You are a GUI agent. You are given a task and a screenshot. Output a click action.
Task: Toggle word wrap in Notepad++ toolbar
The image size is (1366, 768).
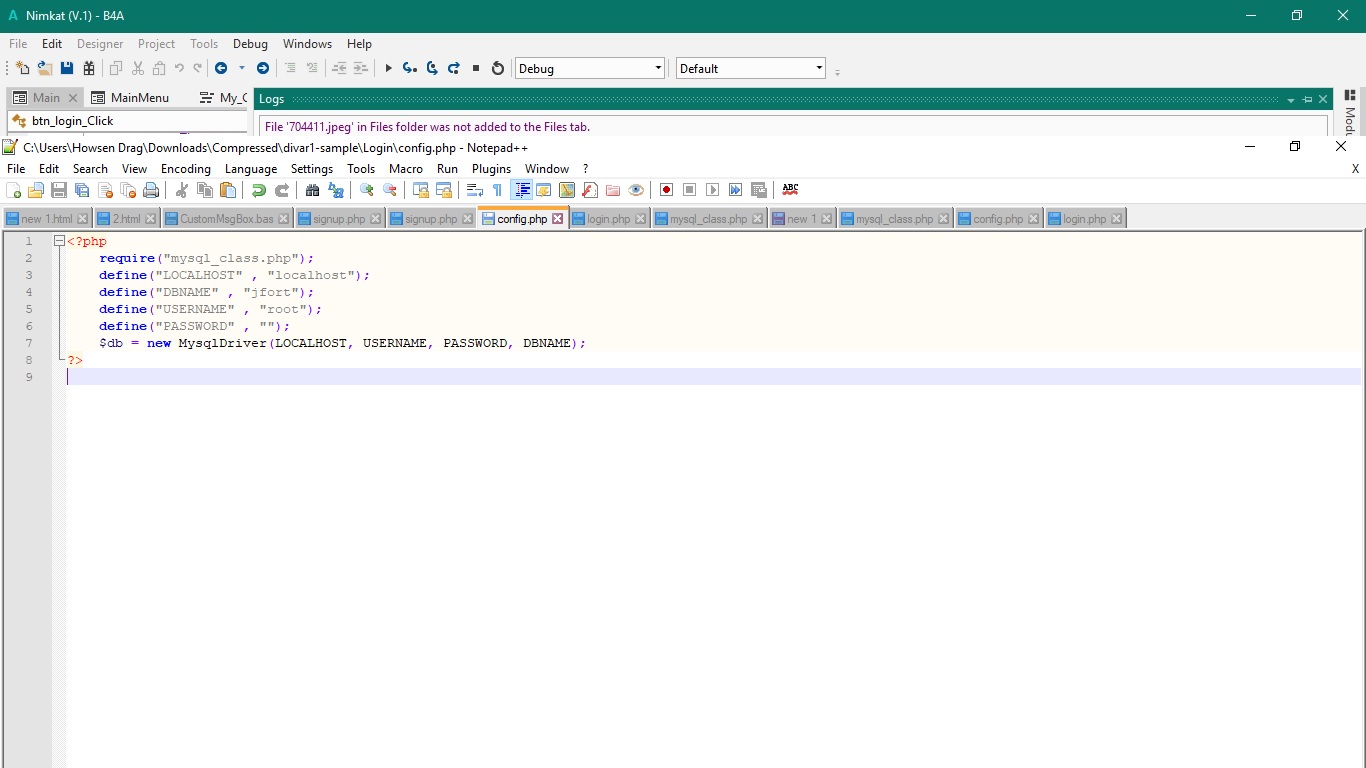pyautogui.click(x=474, y=190)
